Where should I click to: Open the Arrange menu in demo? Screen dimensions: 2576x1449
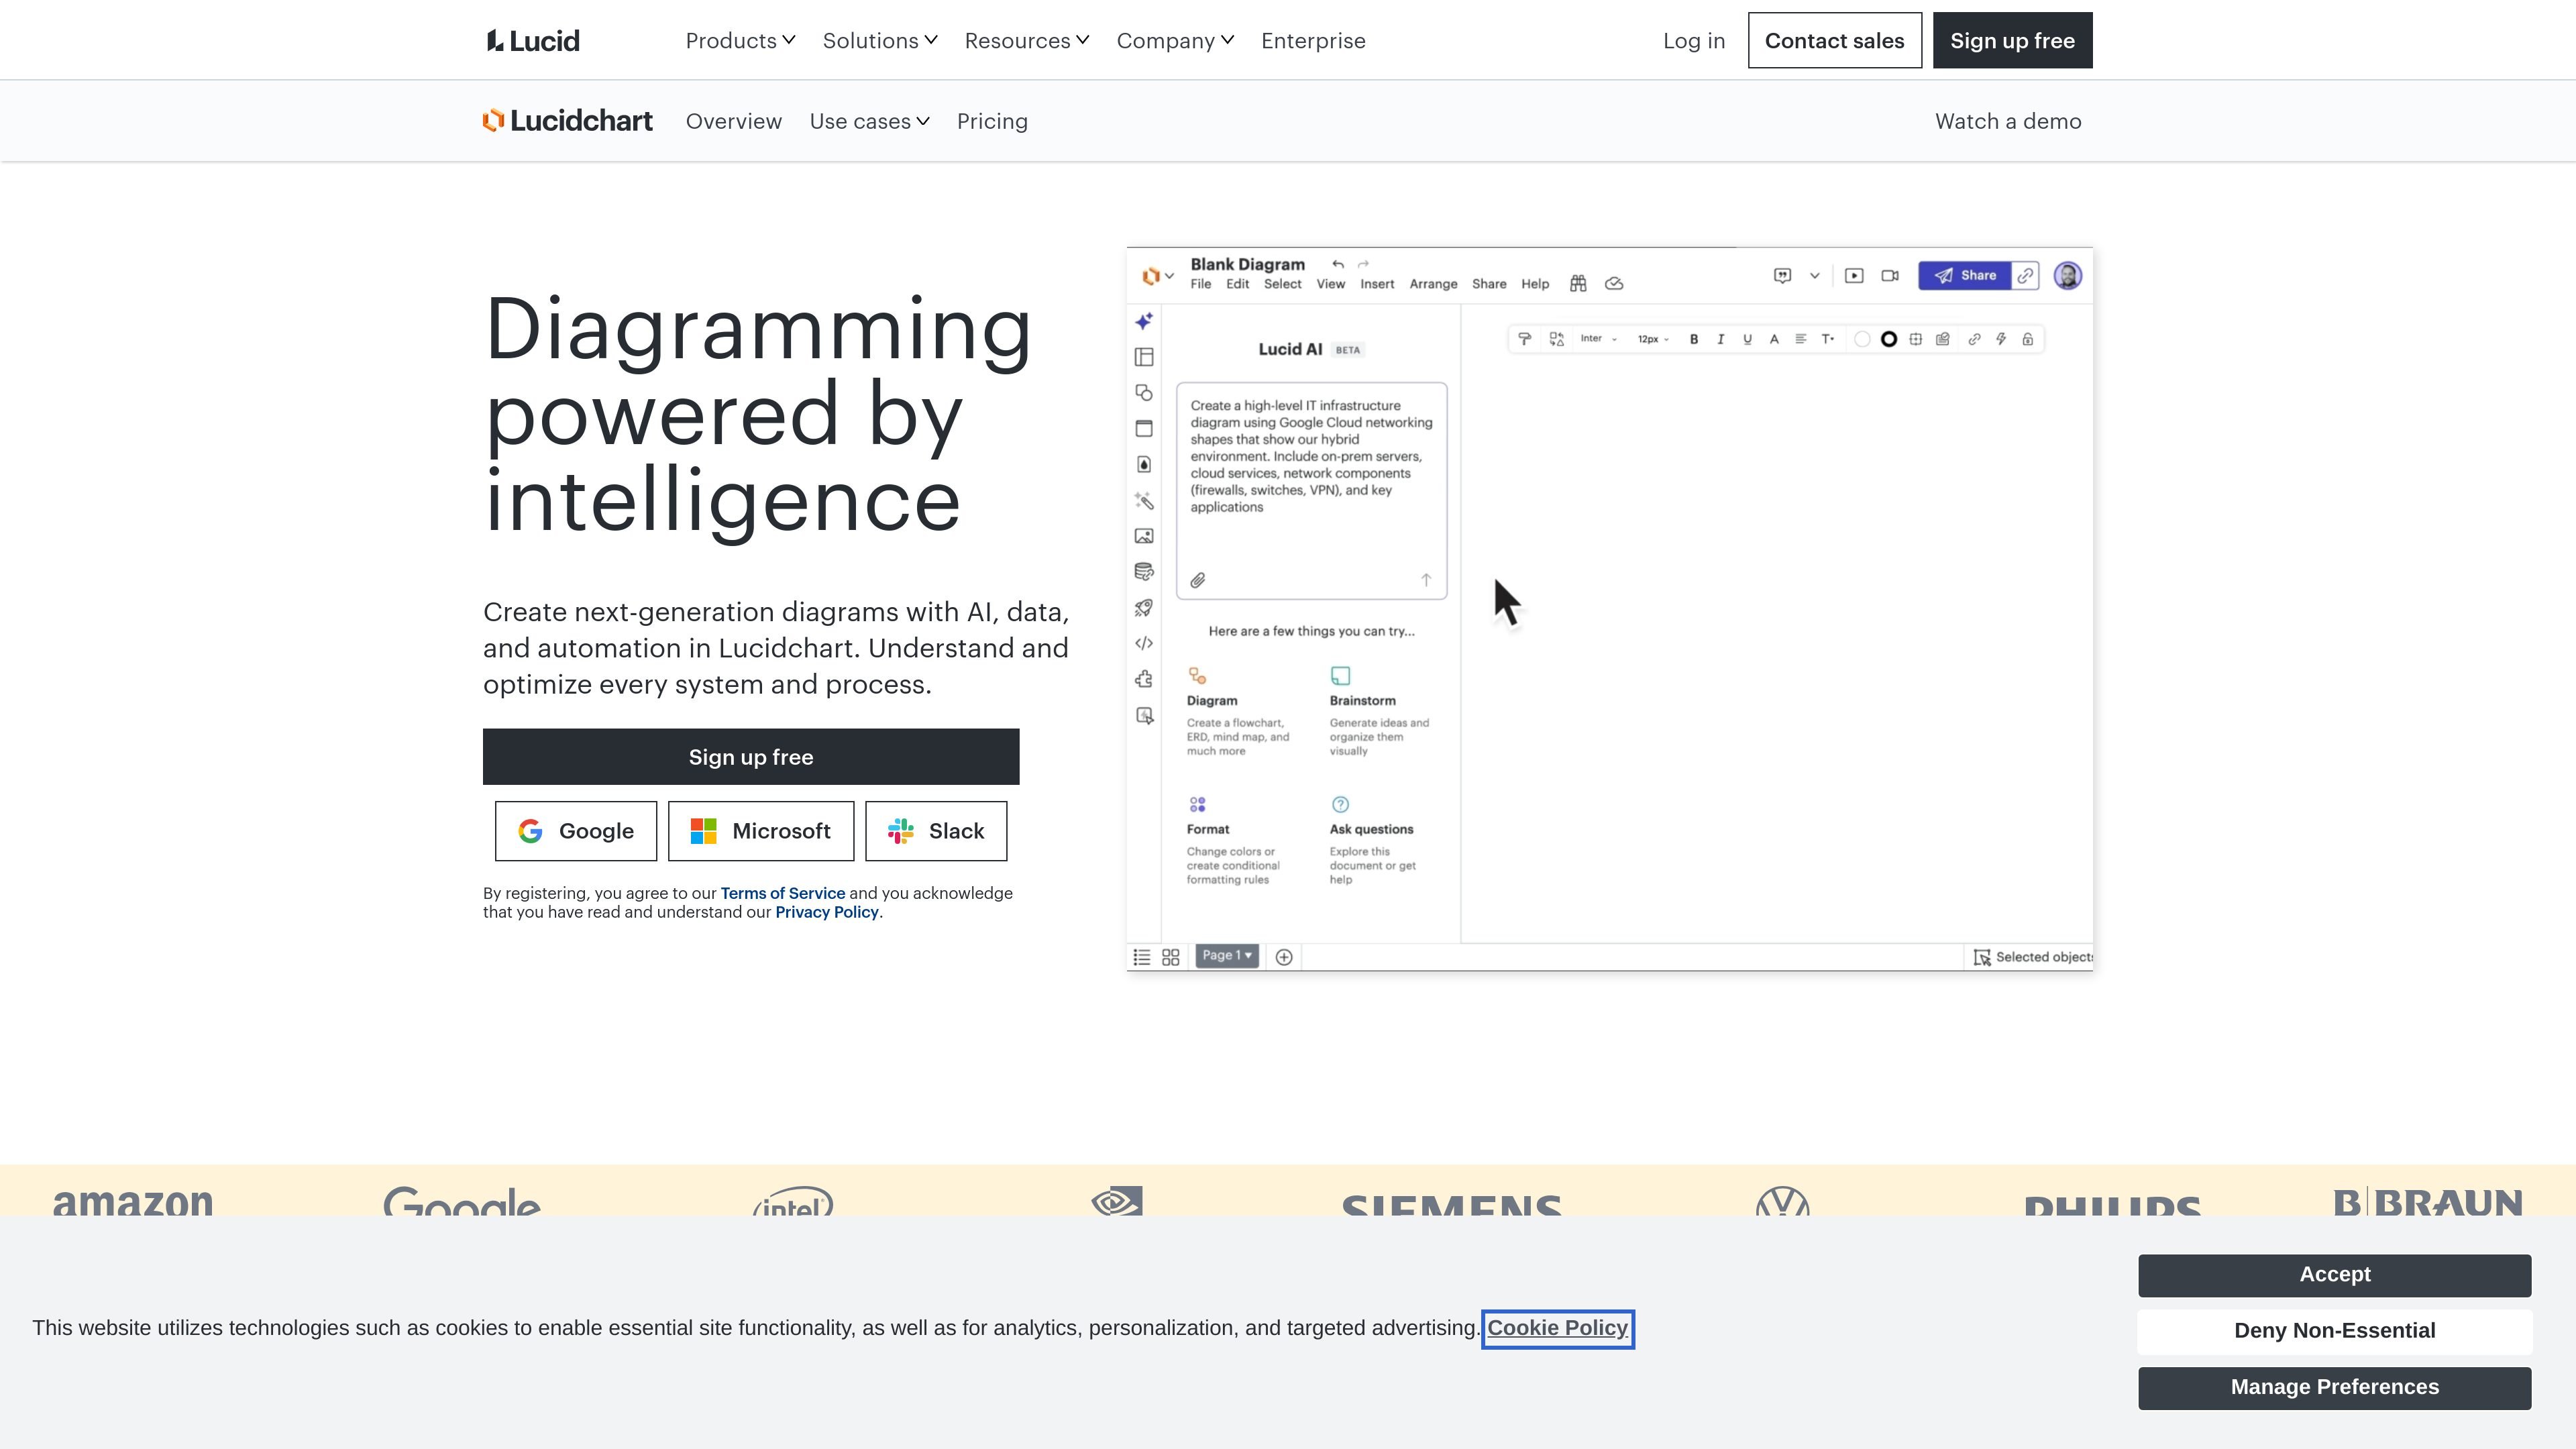pos(1433,284)
